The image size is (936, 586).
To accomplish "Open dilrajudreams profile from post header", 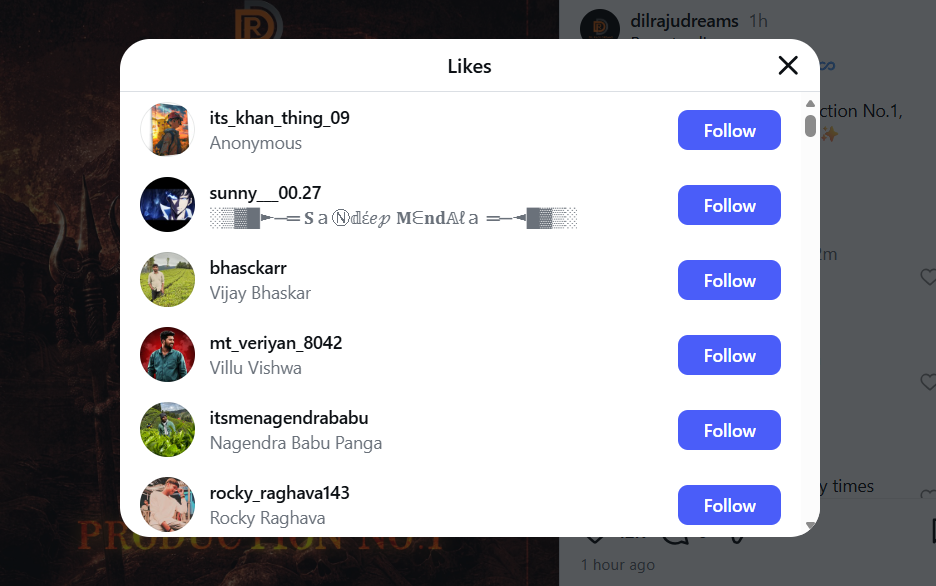I will pos(685,21).
